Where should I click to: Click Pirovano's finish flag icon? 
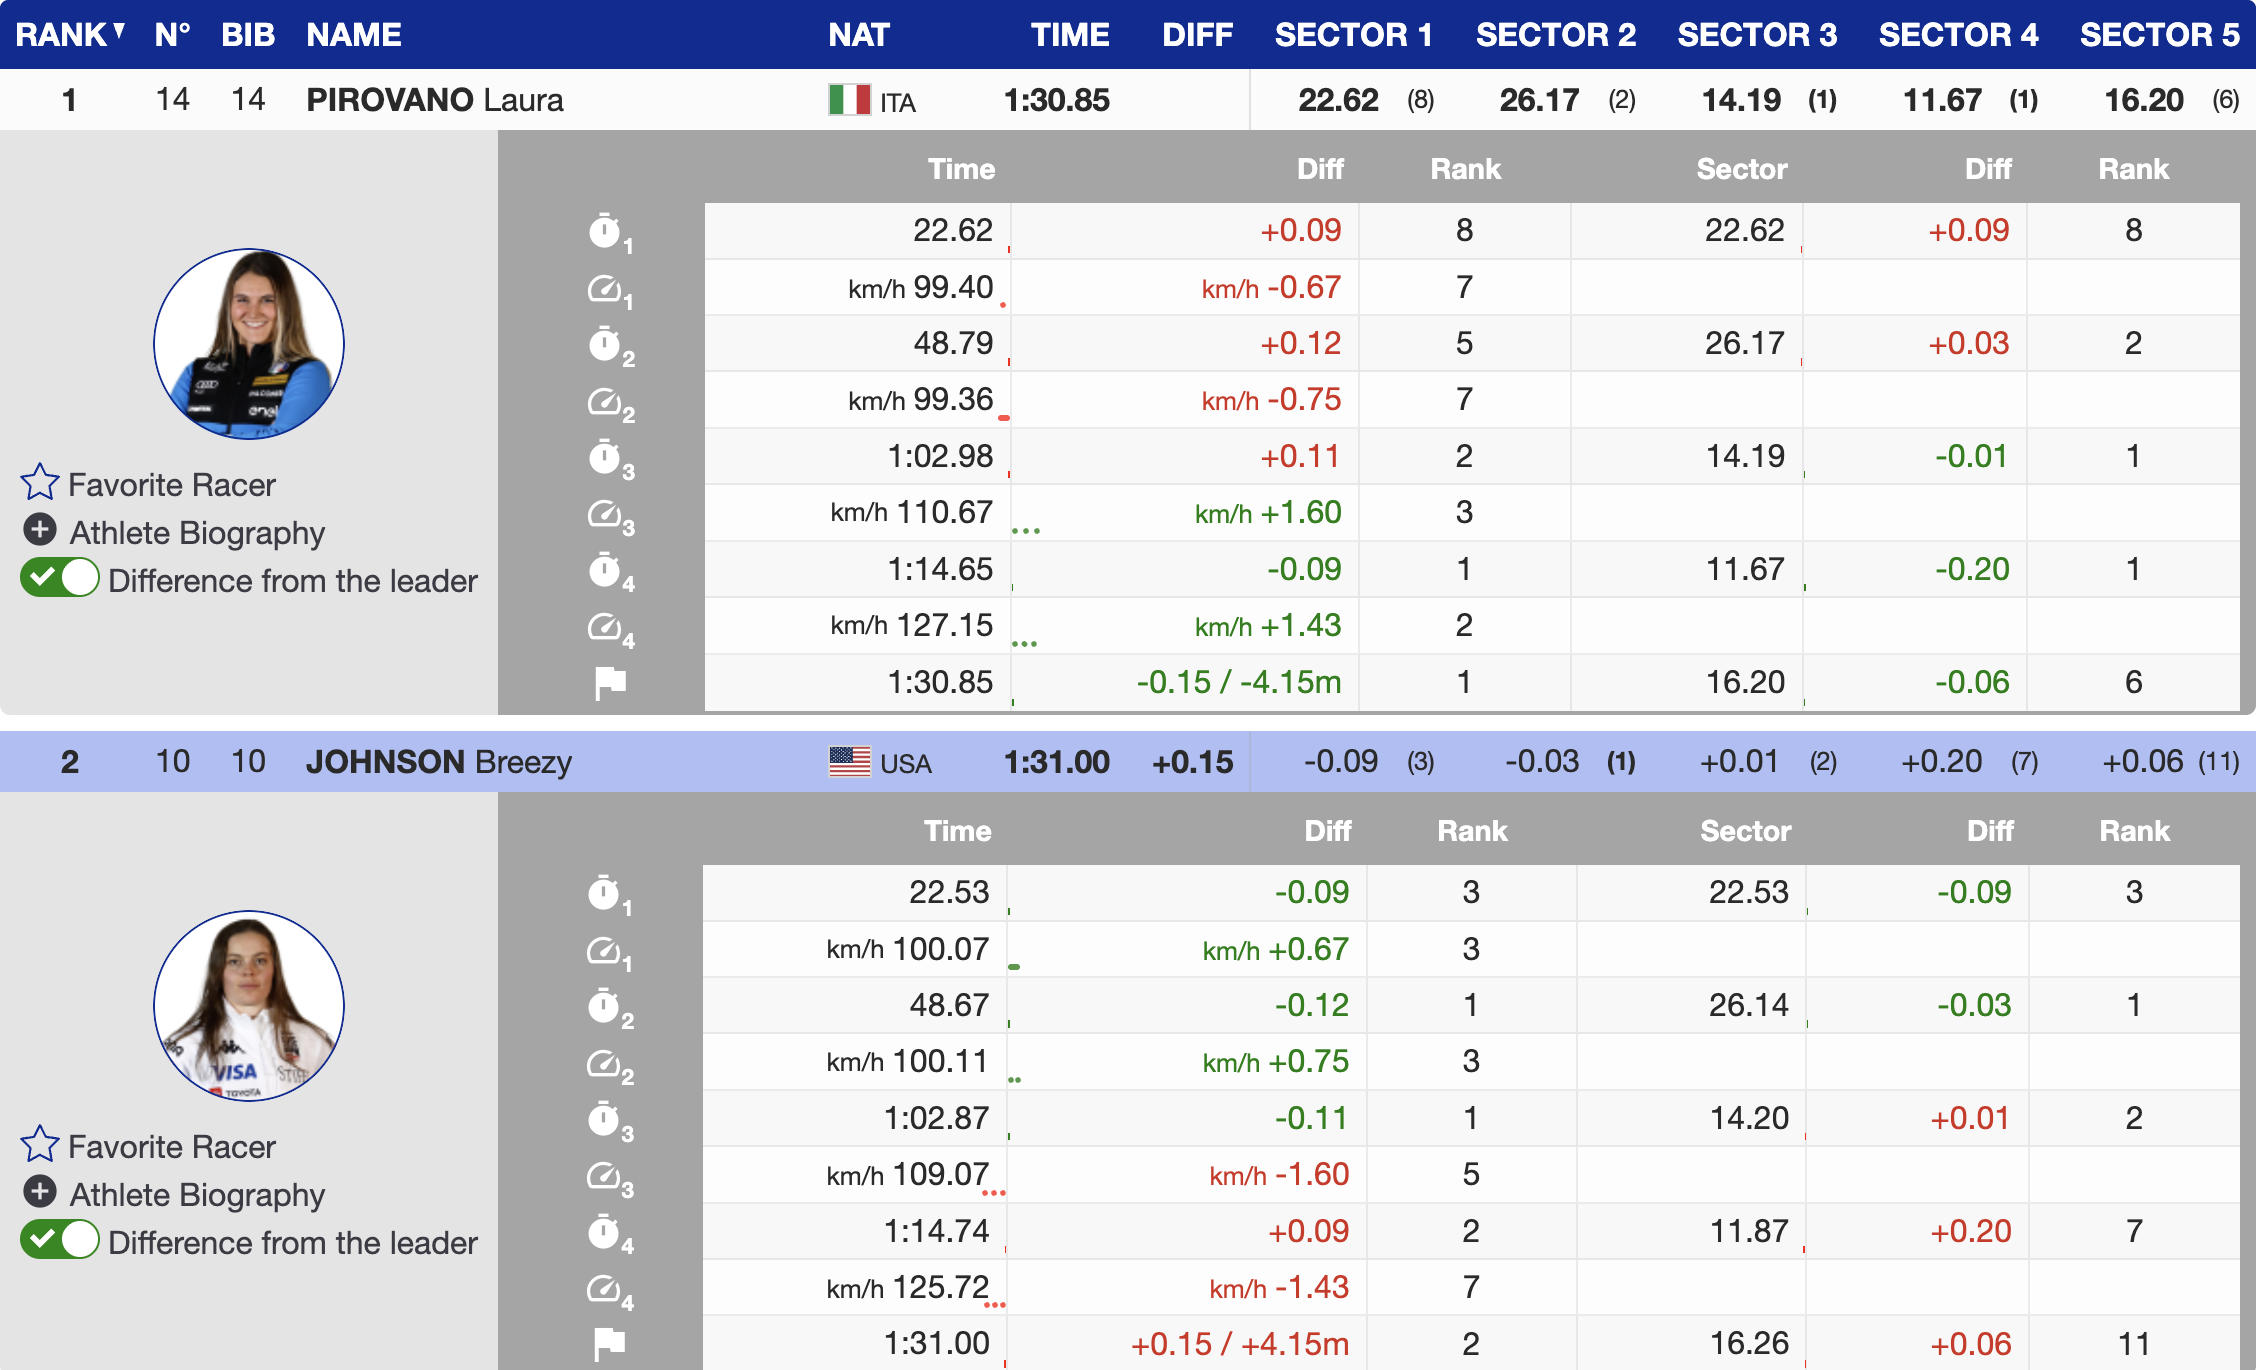click(610, 683)
